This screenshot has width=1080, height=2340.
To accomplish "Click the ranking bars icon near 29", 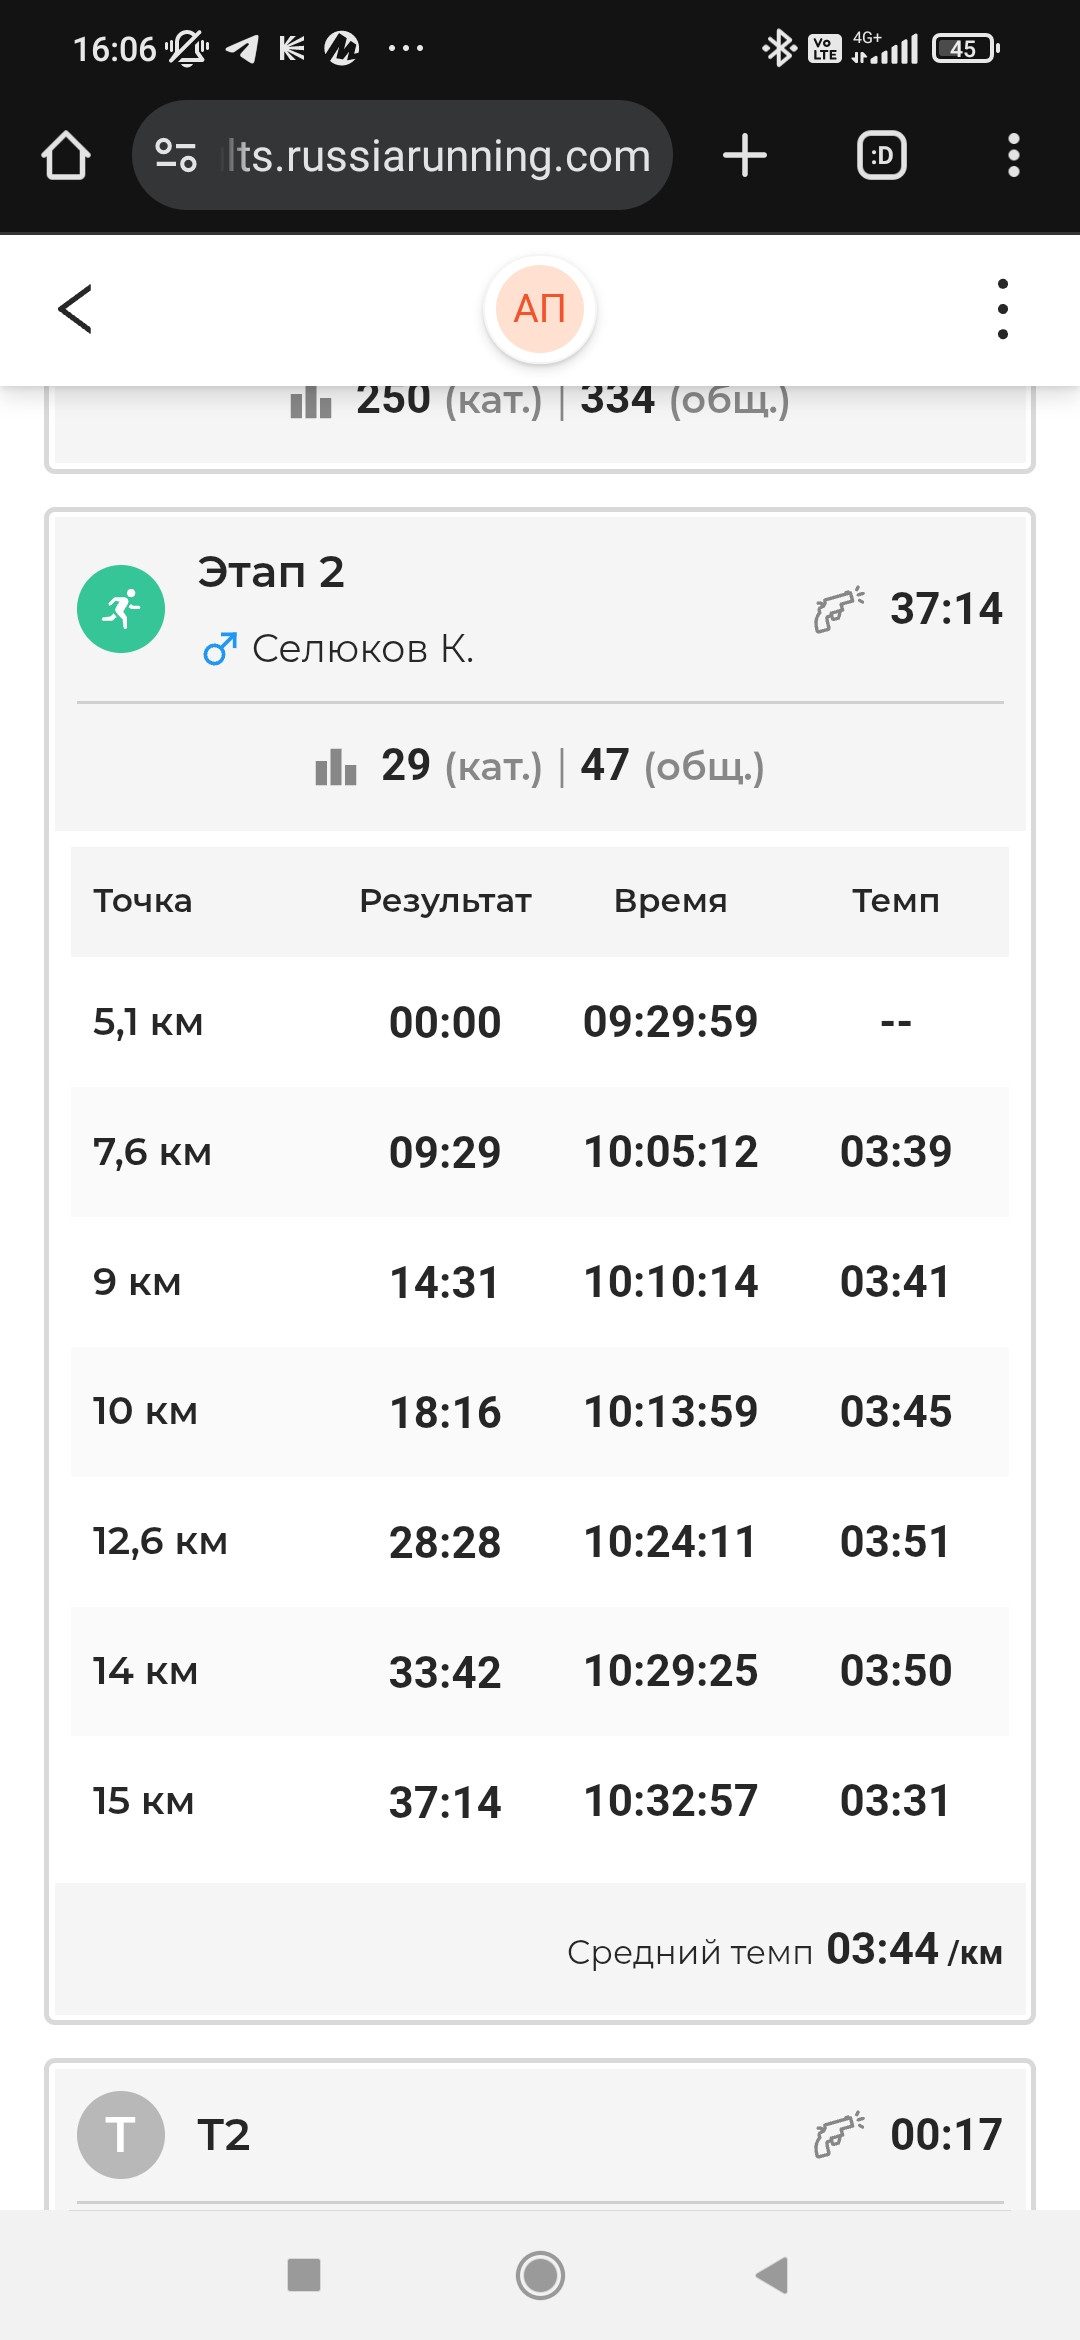I will [336, 767].
